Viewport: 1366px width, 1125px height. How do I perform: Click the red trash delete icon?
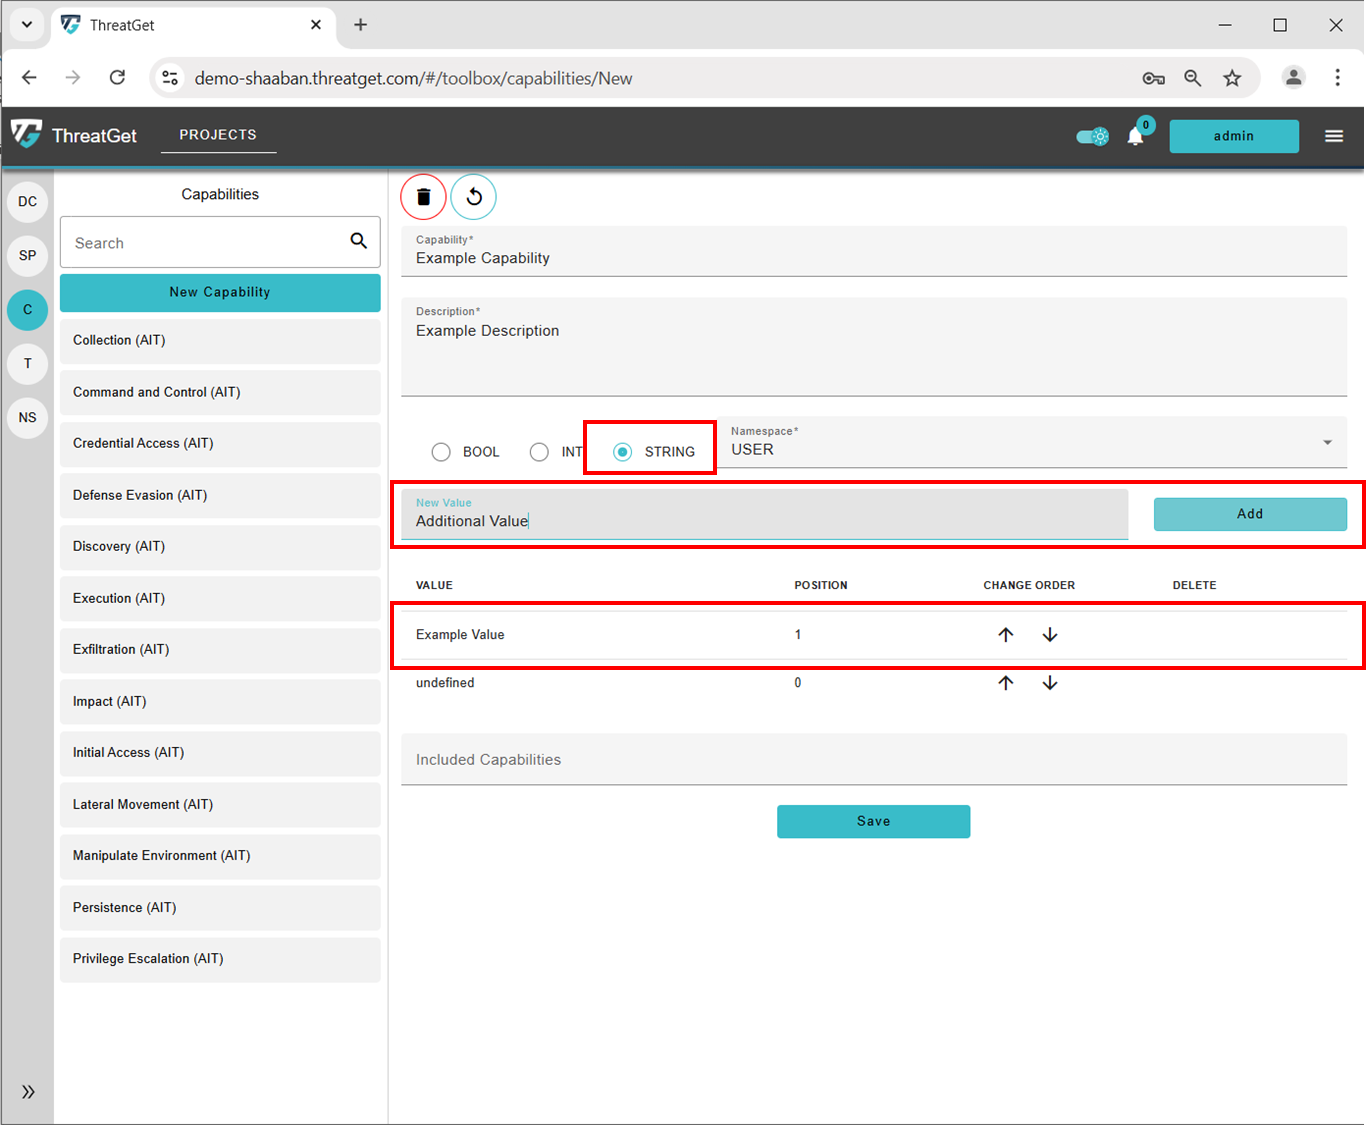click(423, 197)
